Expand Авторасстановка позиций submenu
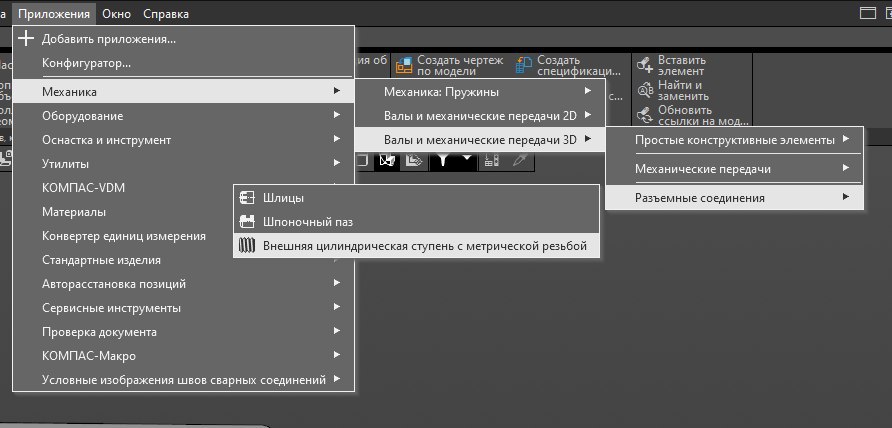This screenshot has width=892, height=428. click(x=183, y=283)
